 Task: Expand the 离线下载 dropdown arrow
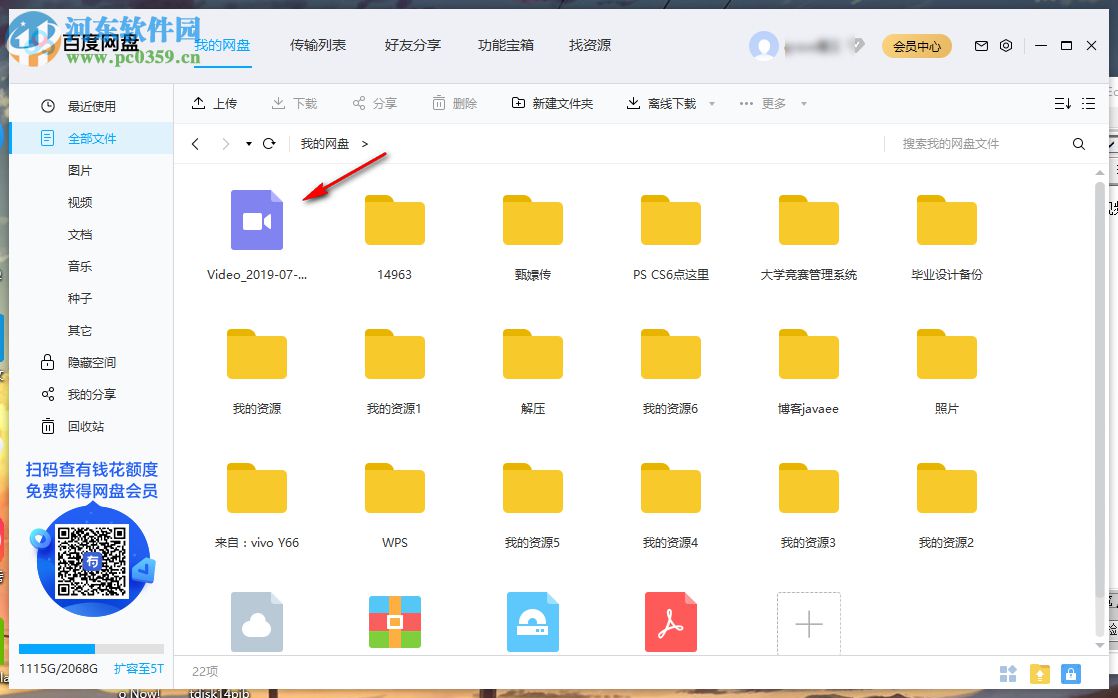[710, 103]
